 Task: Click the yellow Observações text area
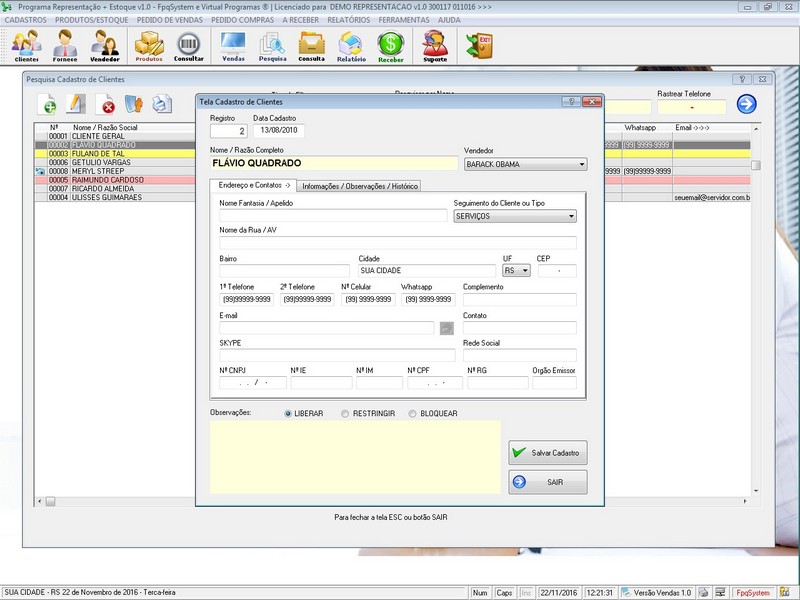tap(354, 457)
